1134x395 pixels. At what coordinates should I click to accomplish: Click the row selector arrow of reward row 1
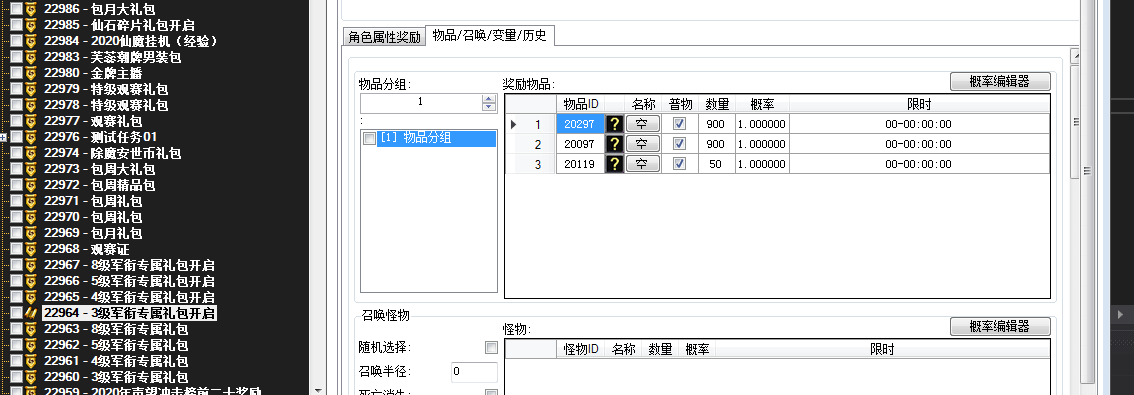[513, 124]
